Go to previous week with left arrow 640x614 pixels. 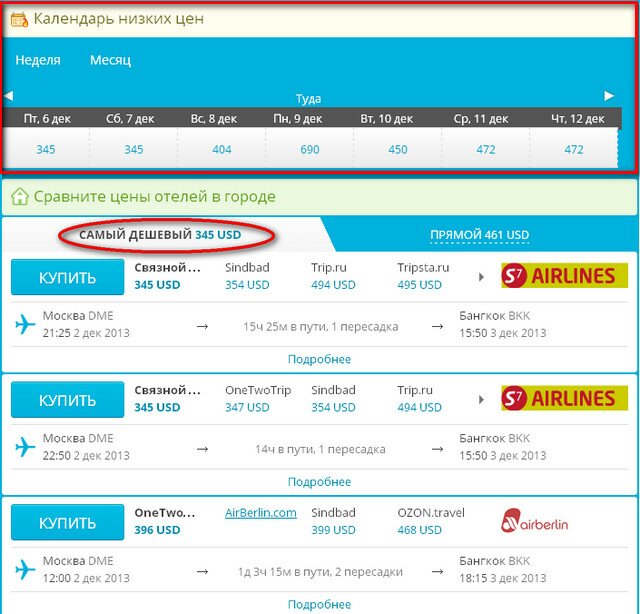9,96
